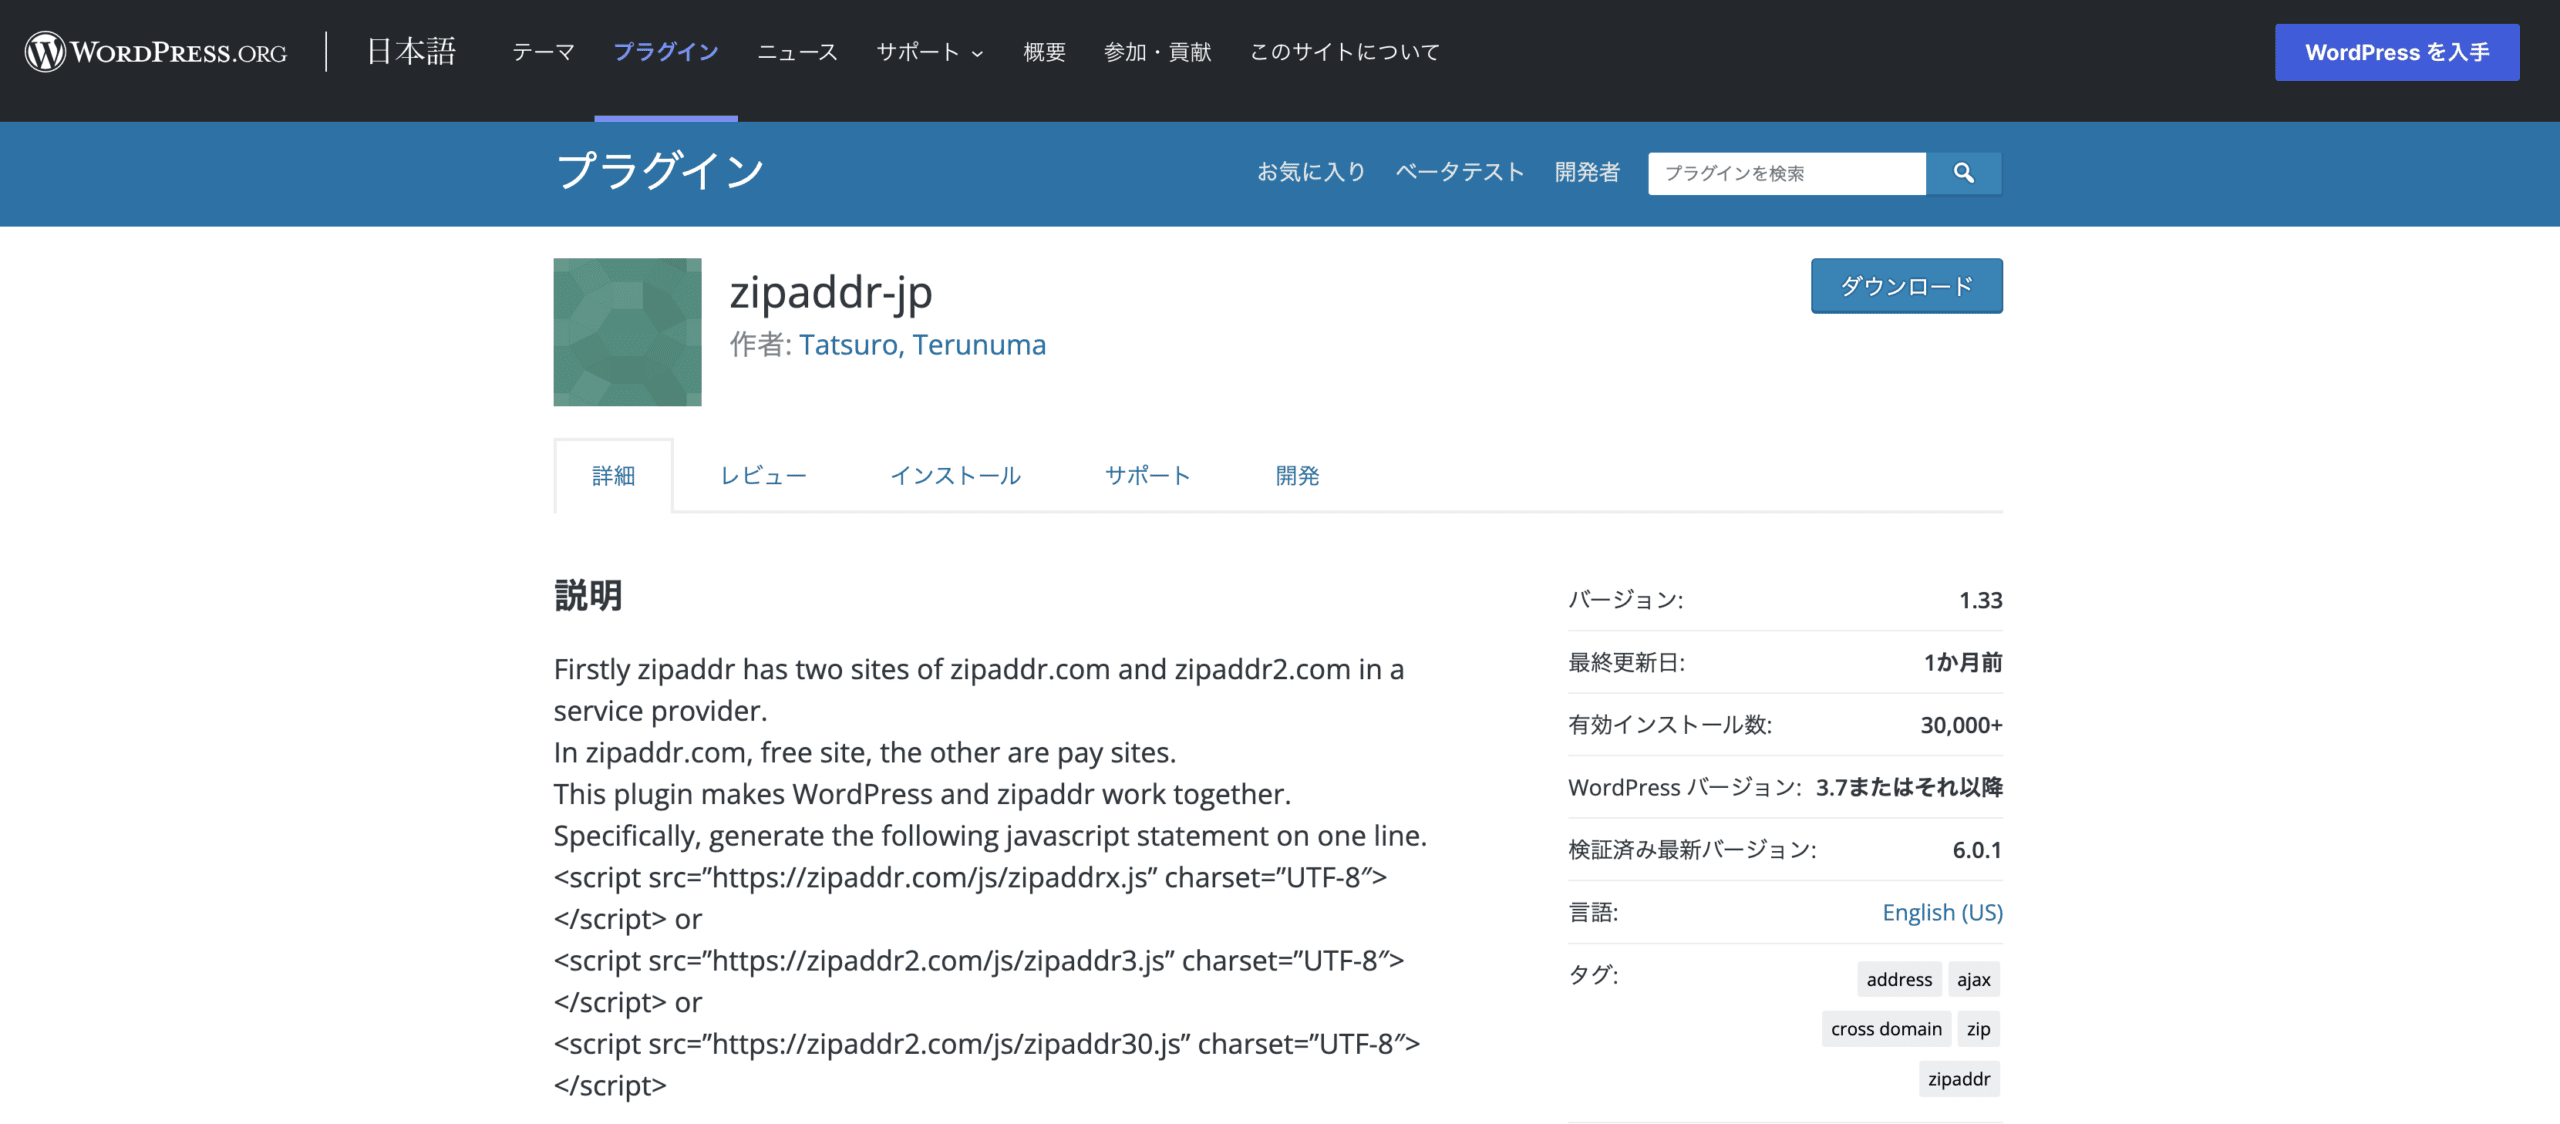The height and width of the screenshot is (1124, 2560).
Task: Switch to the レビュー tab
Action: [x=763, y=475]
